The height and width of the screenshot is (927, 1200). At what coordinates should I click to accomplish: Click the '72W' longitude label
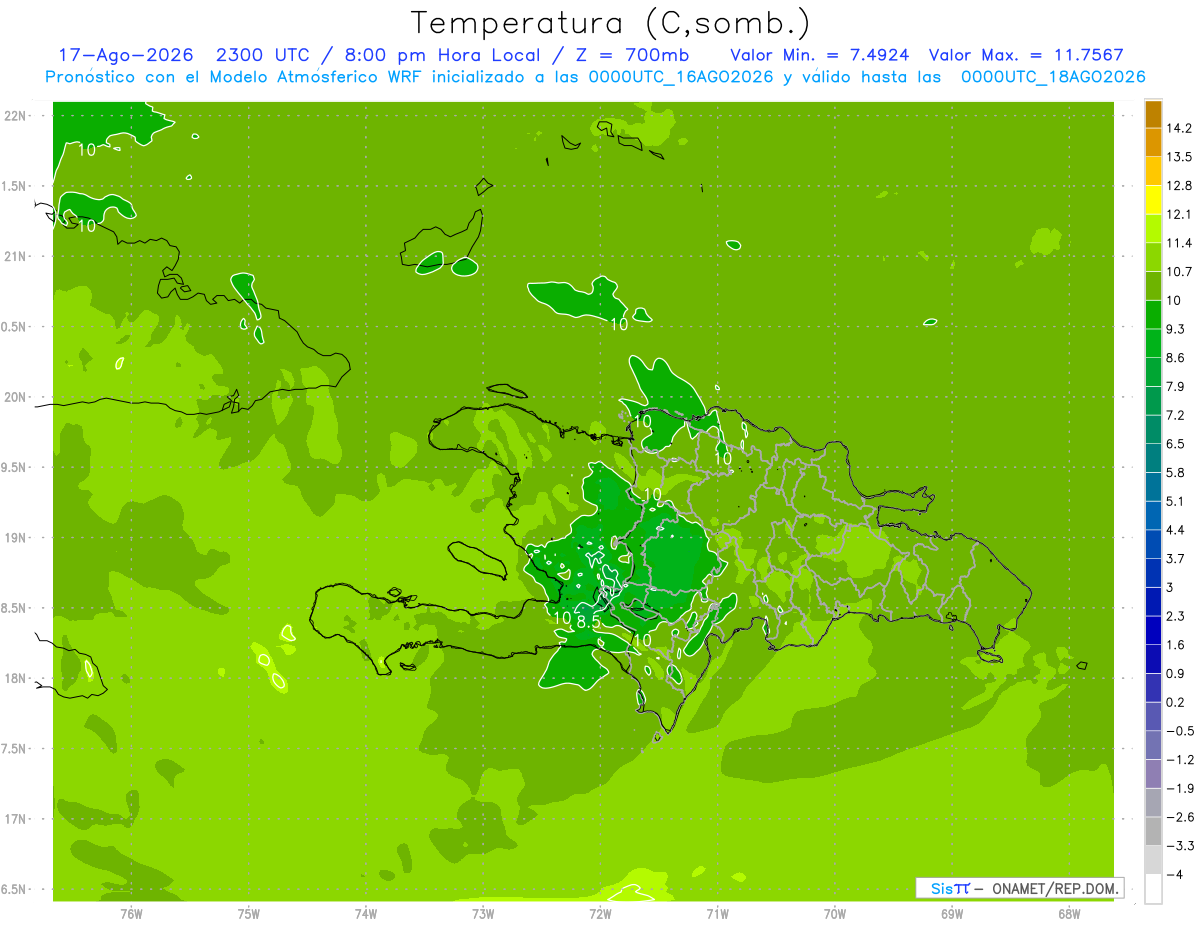tap(600, 914)
